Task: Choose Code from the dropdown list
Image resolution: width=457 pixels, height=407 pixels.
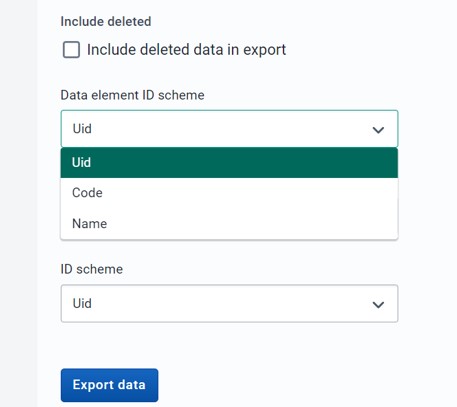Action: pyautogui.click(x=229, y=193)
